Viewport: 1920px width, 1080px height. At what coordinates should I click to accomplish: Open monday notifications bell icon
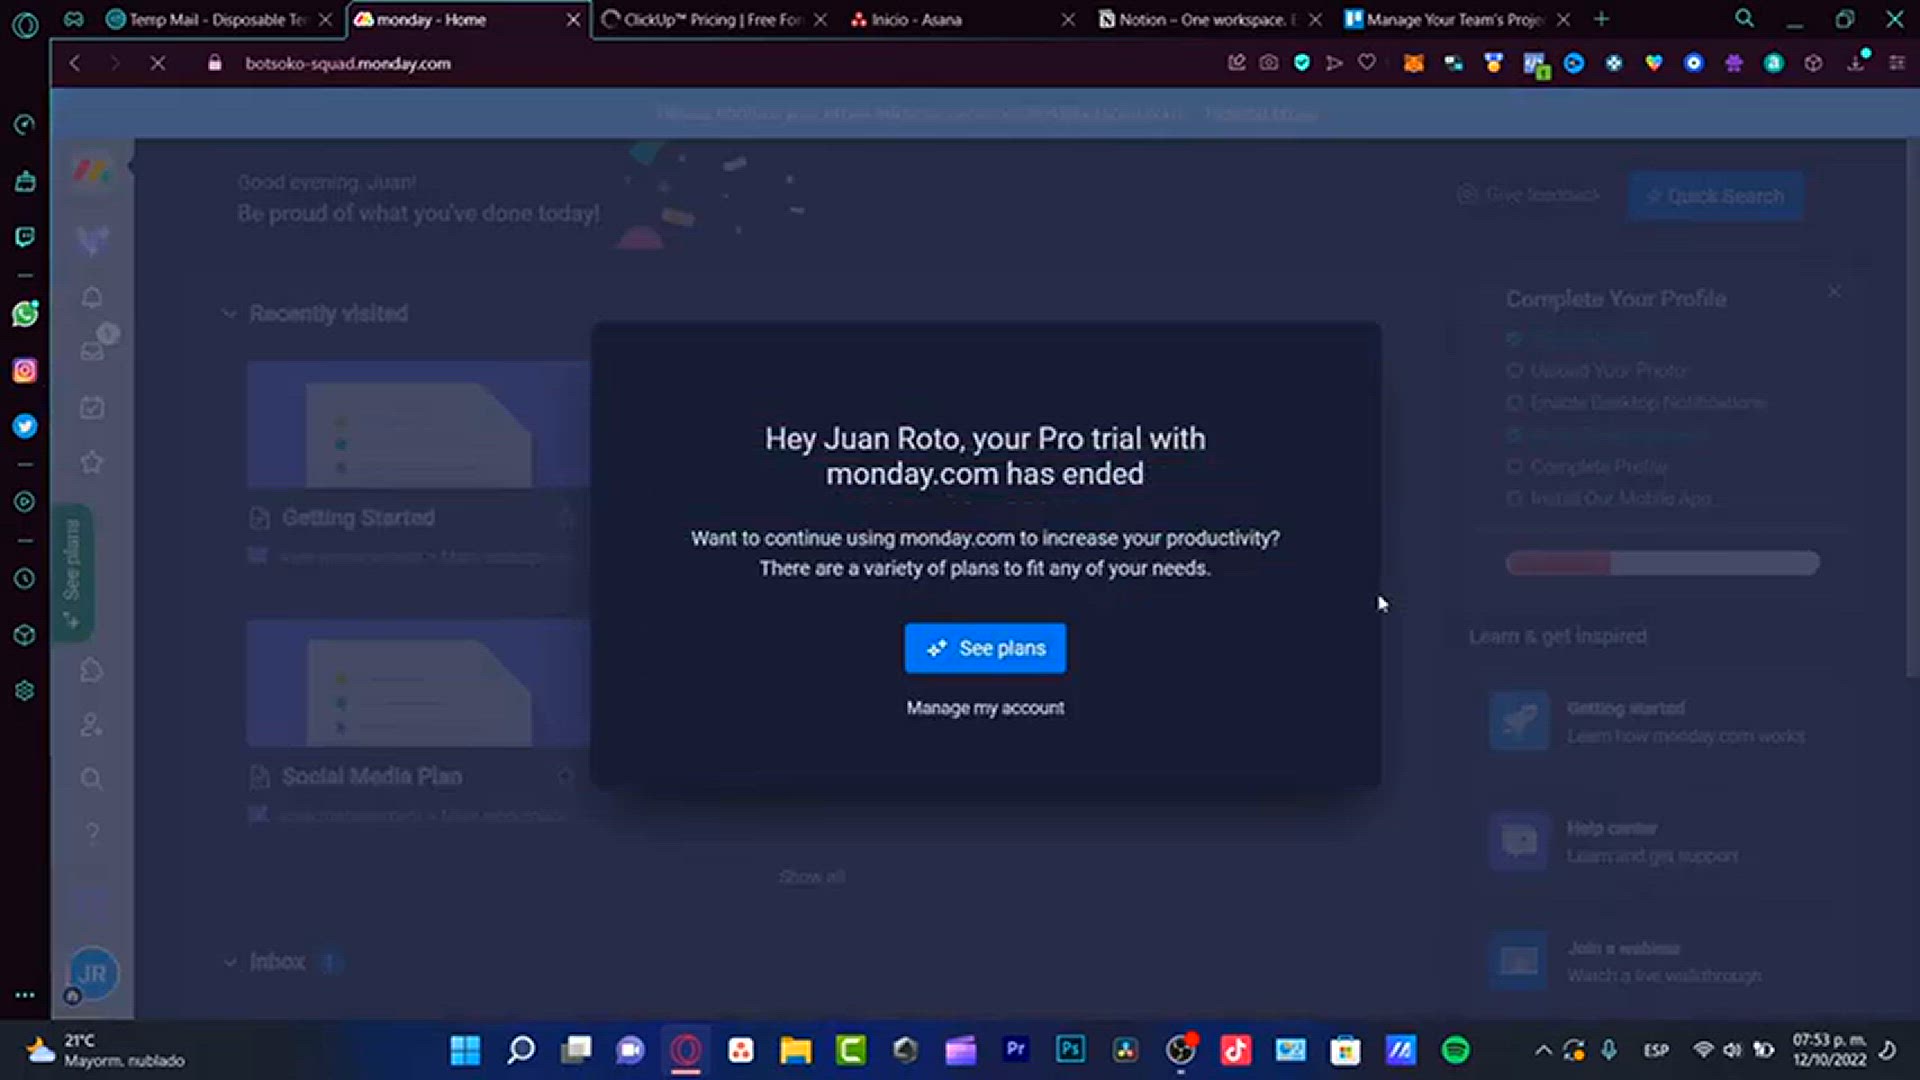click(x=92, y=297)
